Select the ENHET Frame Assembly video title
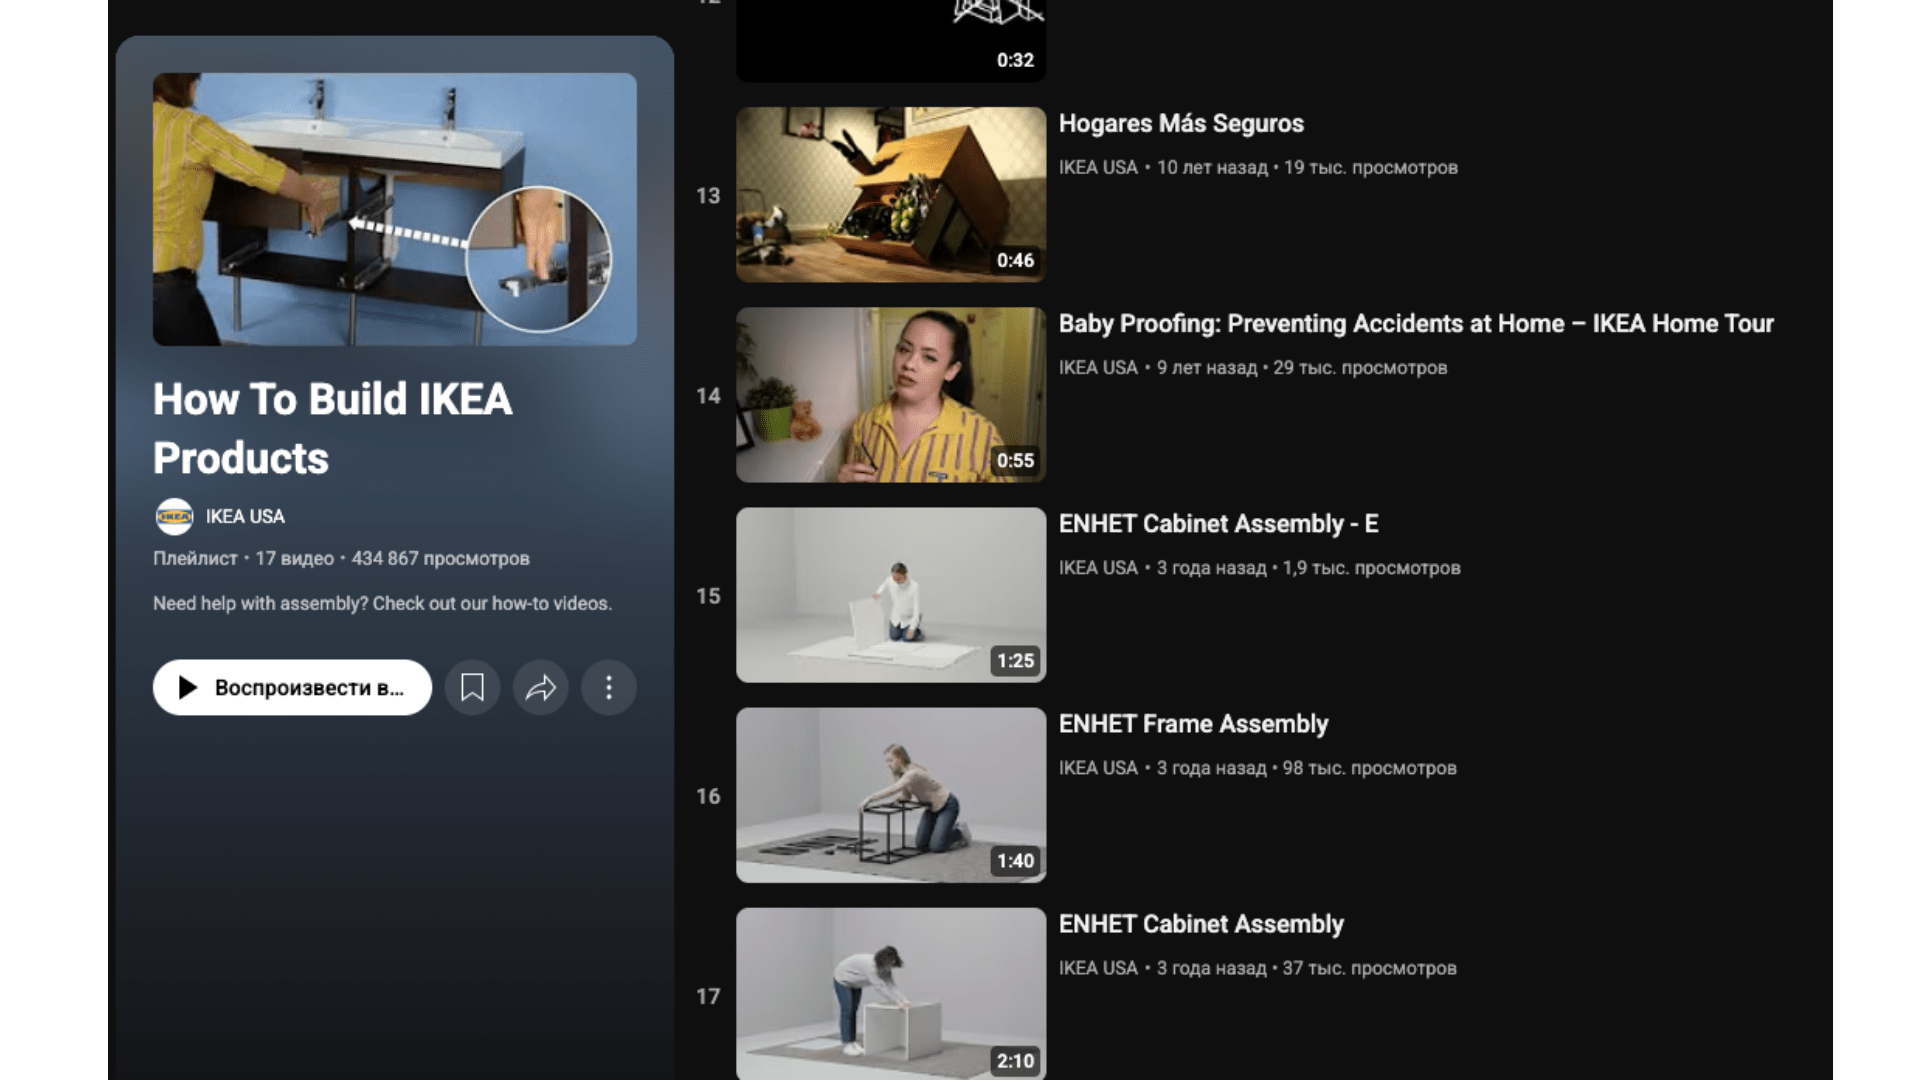Screen dimensions: 1920x1080 1192,724
